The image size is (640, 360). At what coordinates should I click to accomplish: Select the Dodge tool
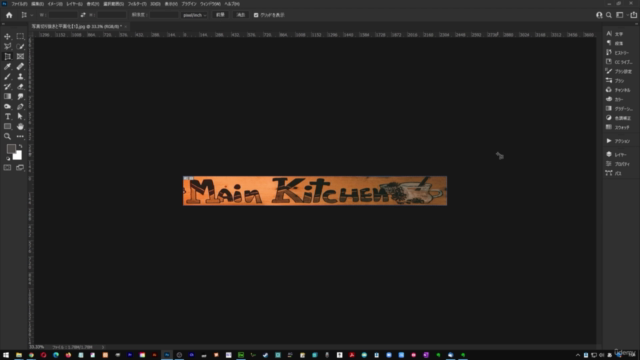pos(7,107)
